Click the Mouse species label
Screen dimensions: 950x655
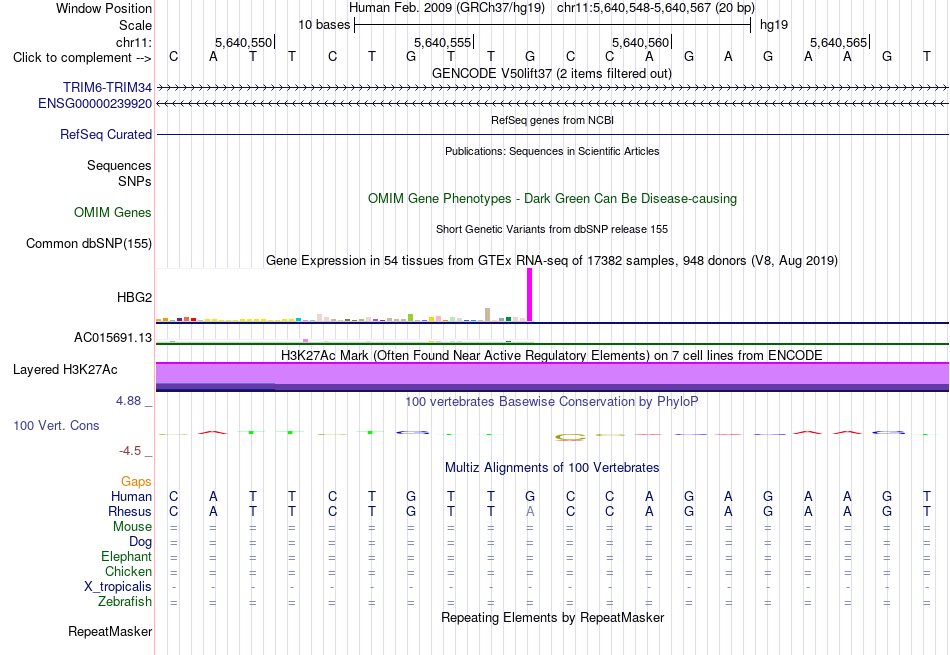point(133,527)
